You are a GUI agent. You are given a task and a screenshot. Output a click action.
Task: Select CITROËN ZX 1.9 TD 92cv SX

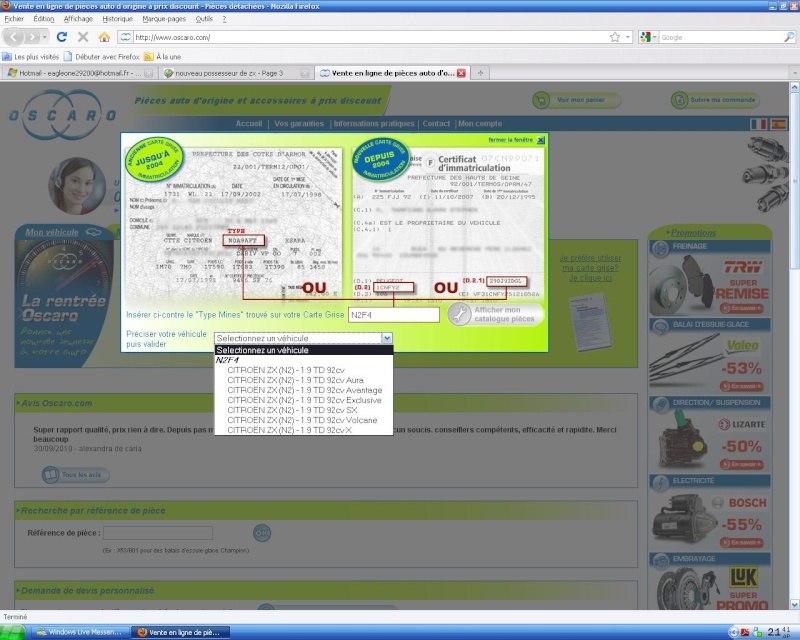[x=304, y=410]
